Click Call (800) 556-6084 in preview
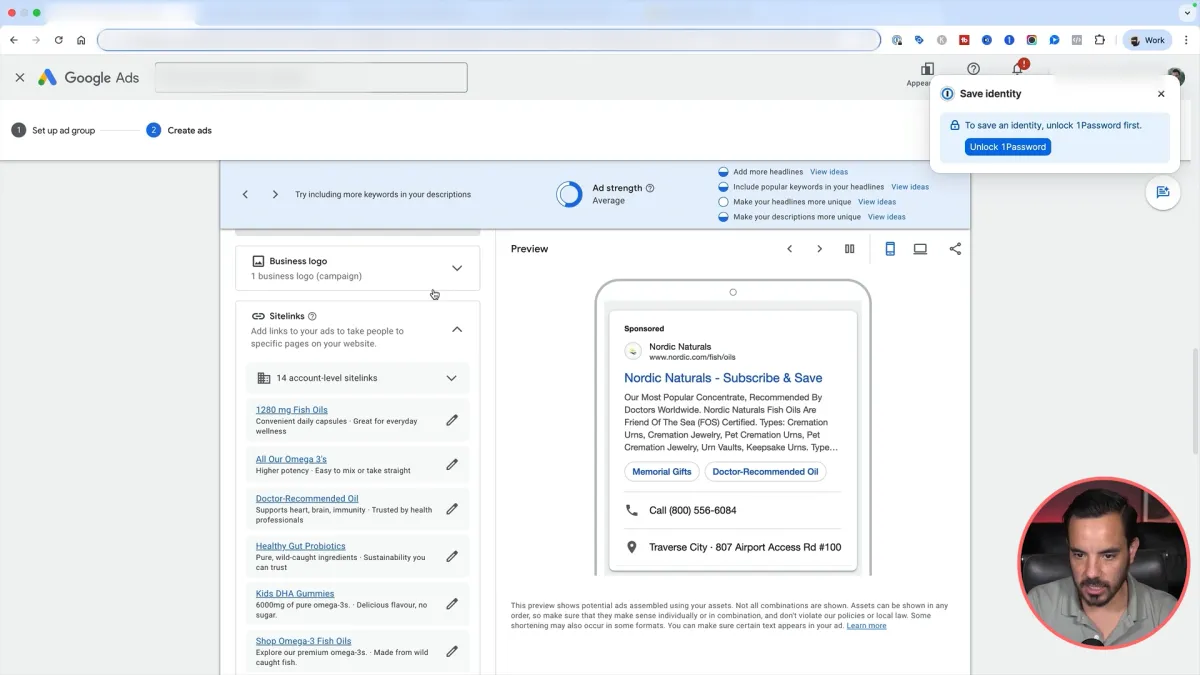The width and height of the screenshot is (1200, 675). pyautogui.click(x=692, y=510)
